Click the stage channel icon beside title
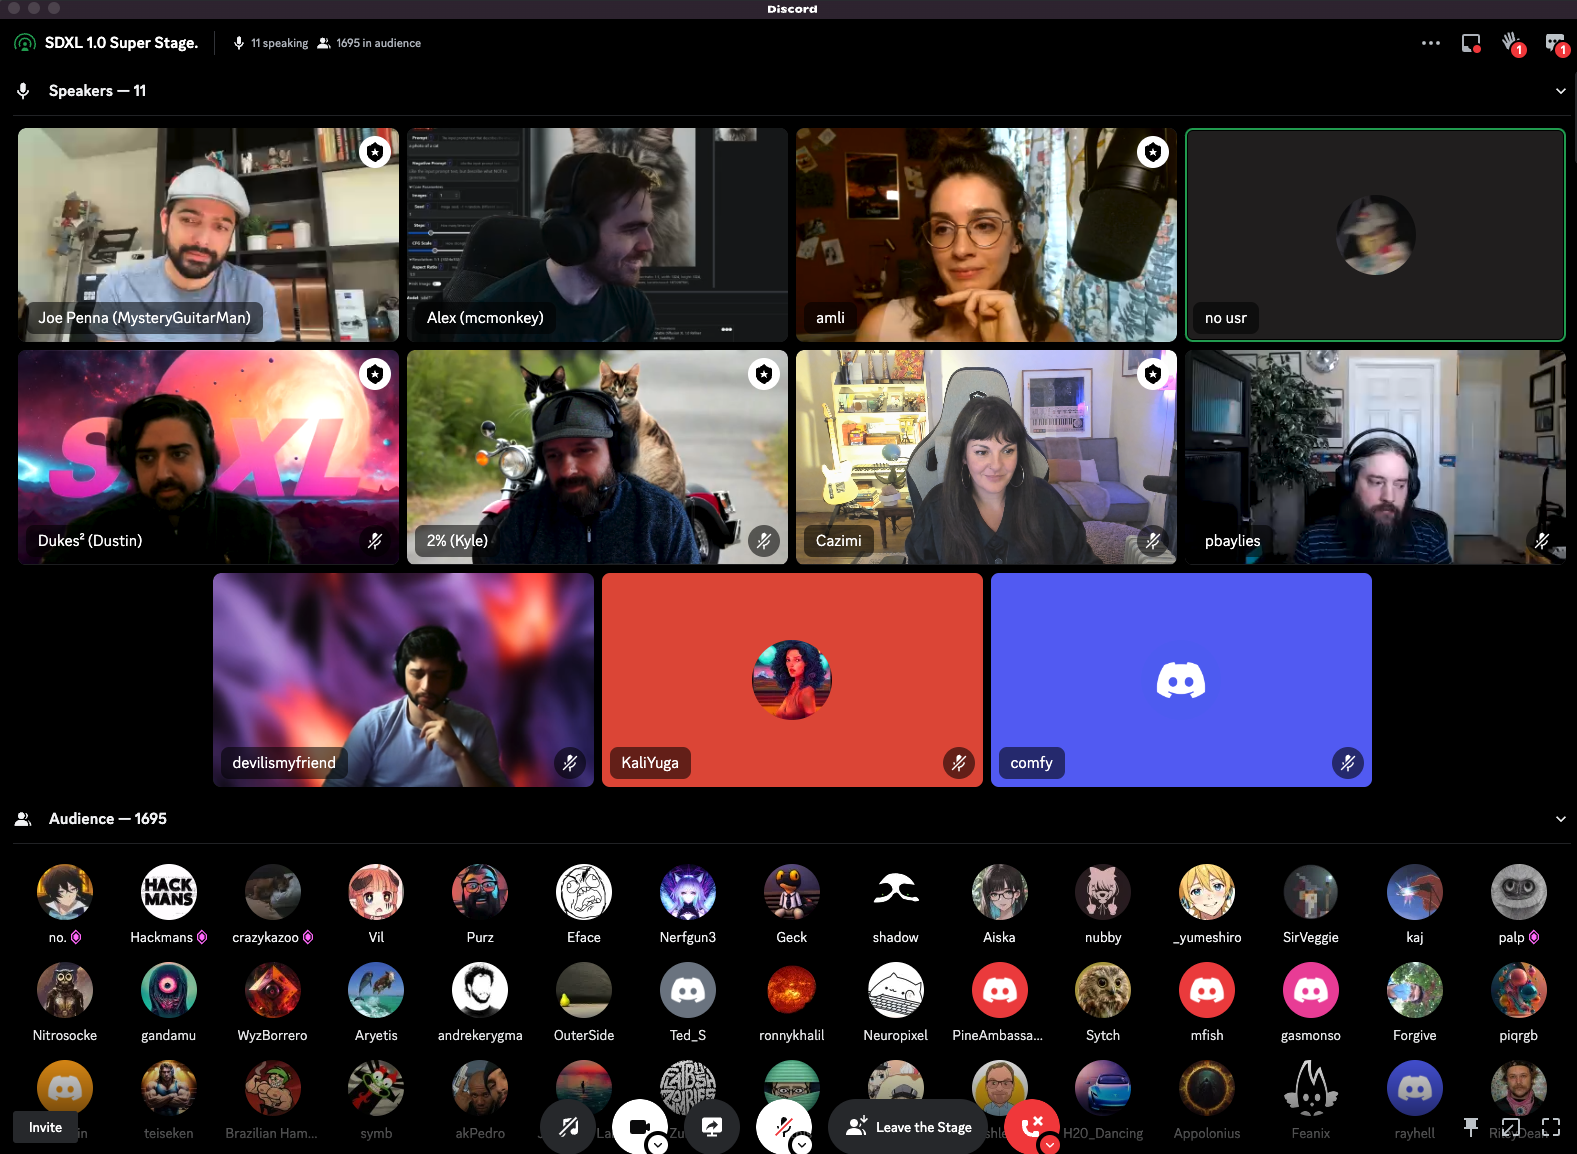Viewport: 1577px width, 1154px height. click(25, 43)
